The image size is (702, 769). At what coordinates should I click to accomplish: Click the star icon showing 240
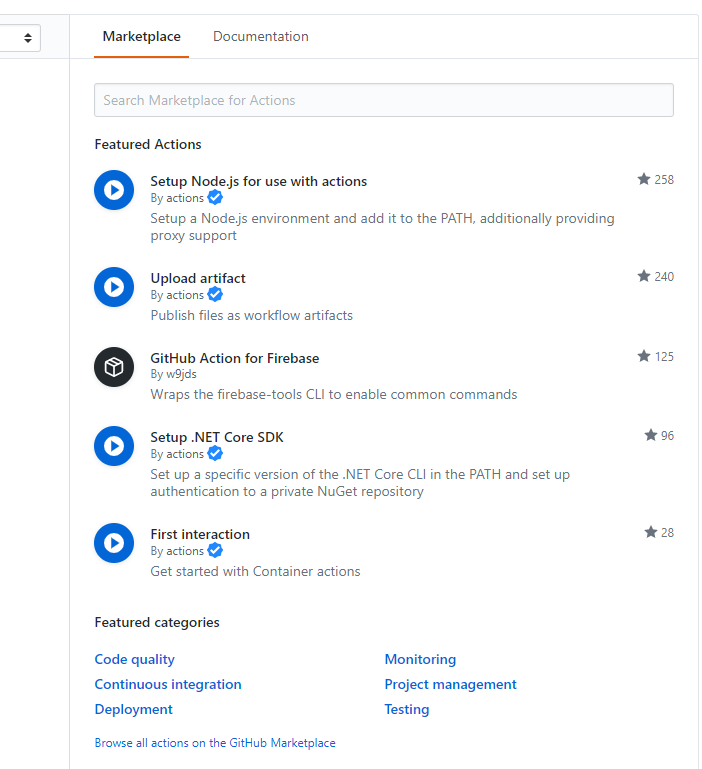644,276
